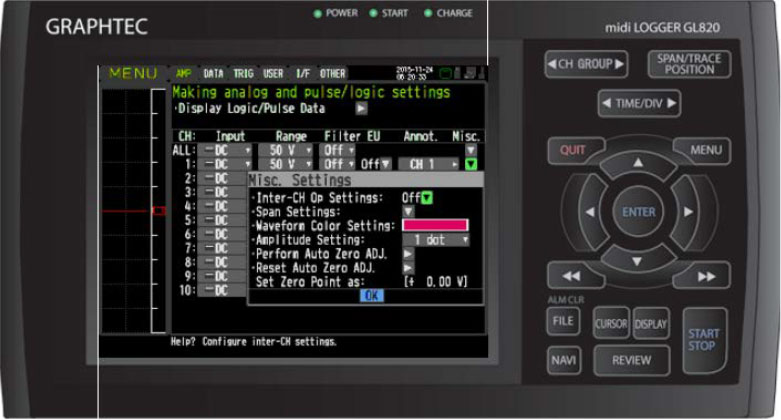Edit channel 1 annotation CH 1 field
This screenshot has height=420, width=781.
428,164
